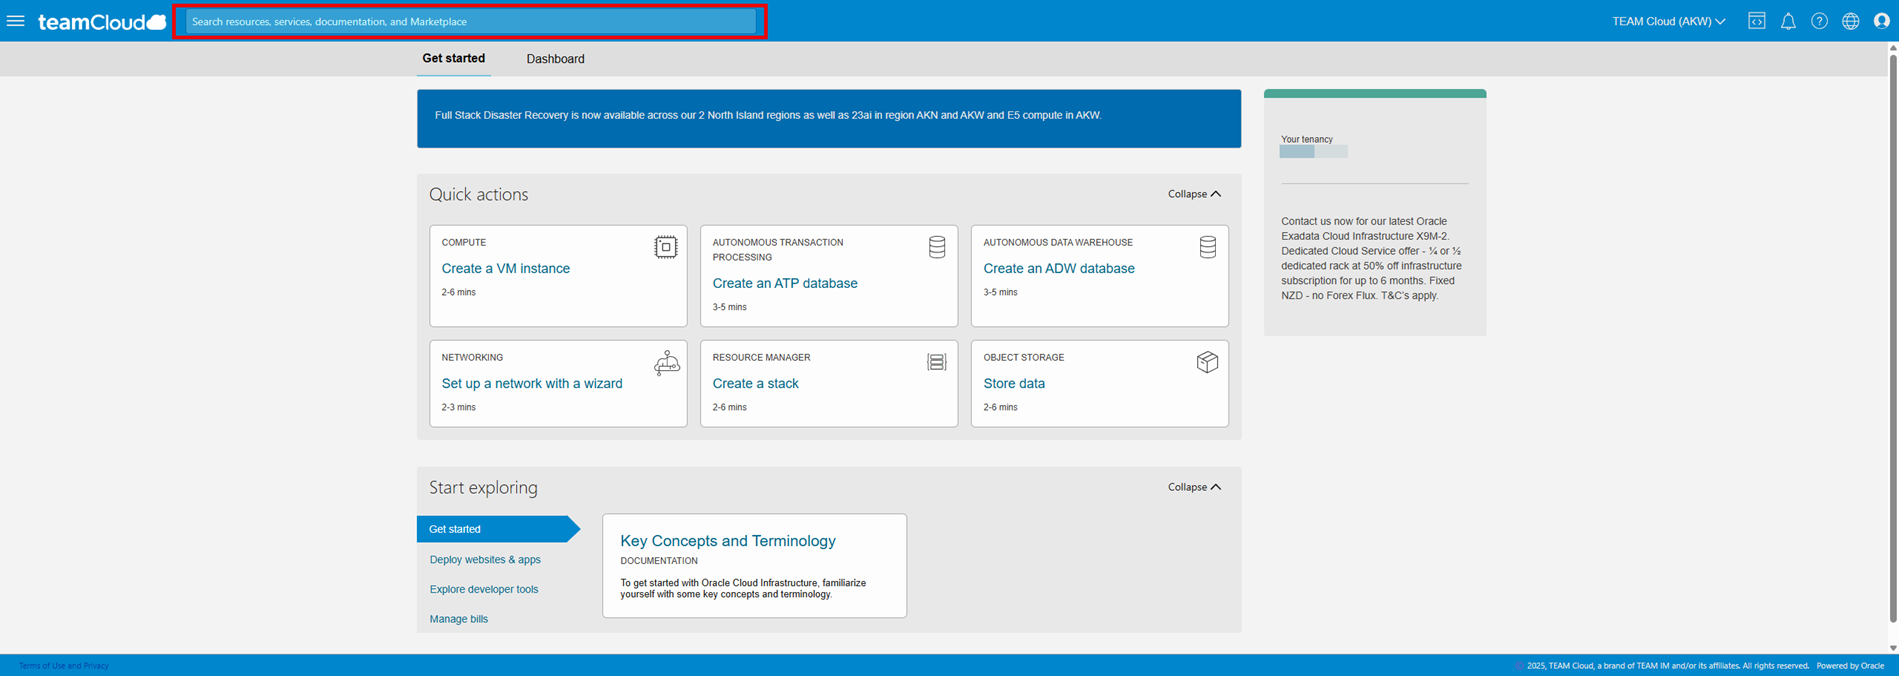Open the hamburger navigation menu
The image size is (1899, 676).
tap(15, 21)
